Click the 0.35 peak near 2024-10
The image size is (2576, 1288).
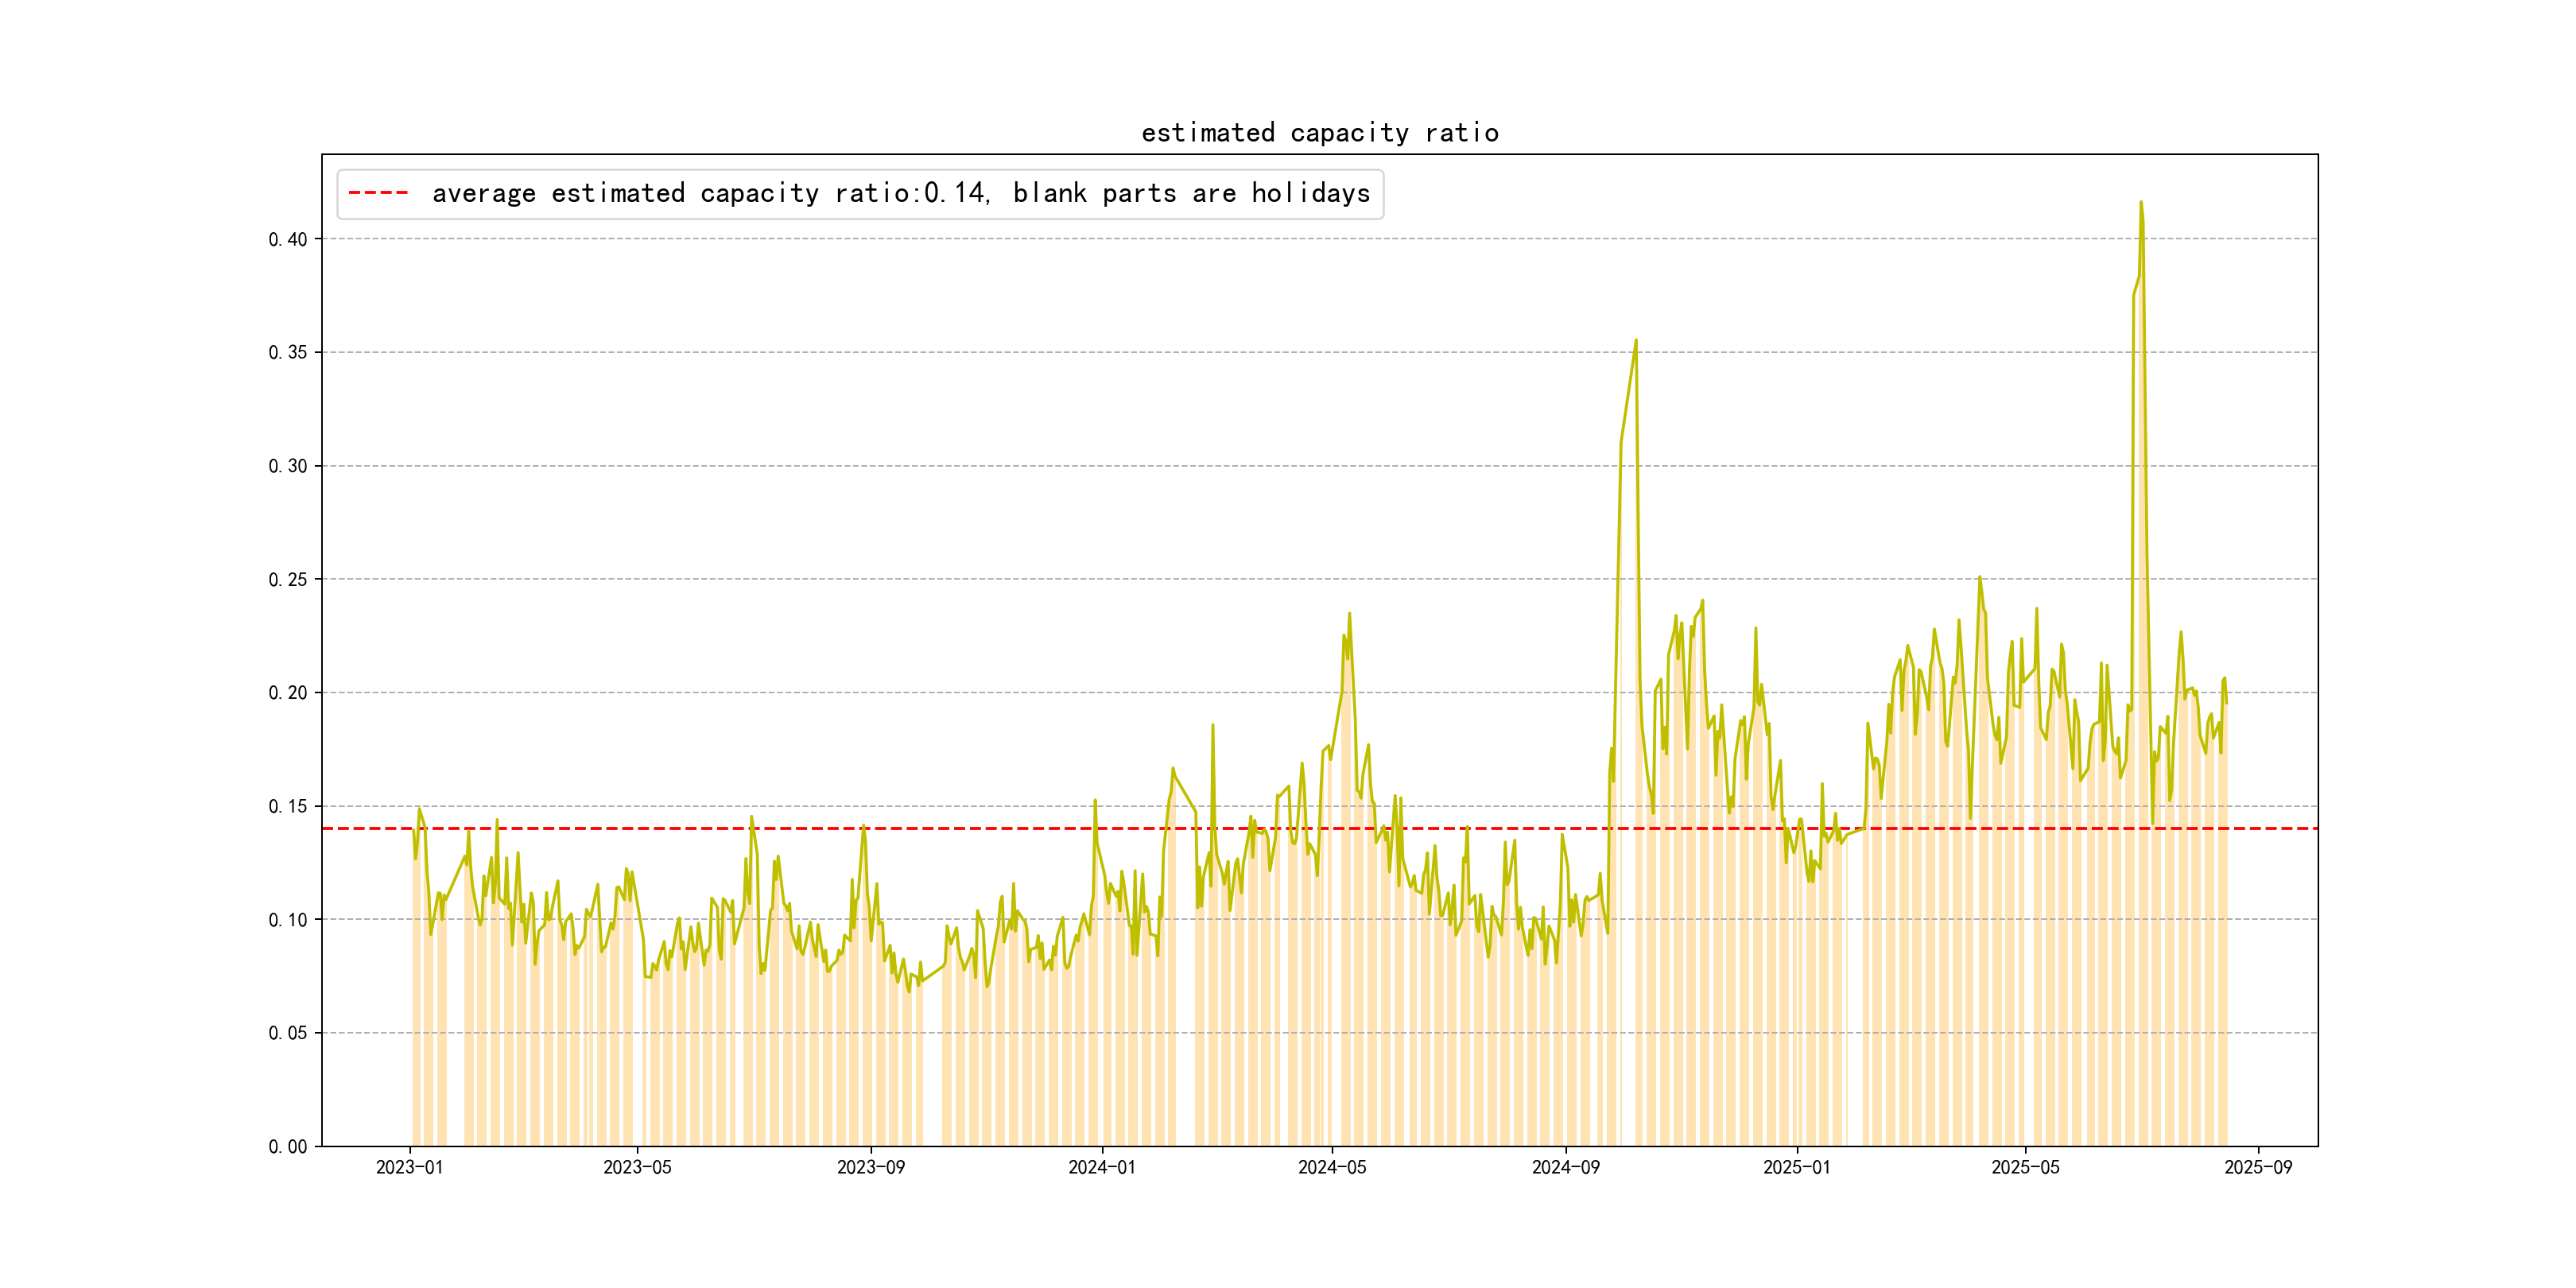point(1636,341)
